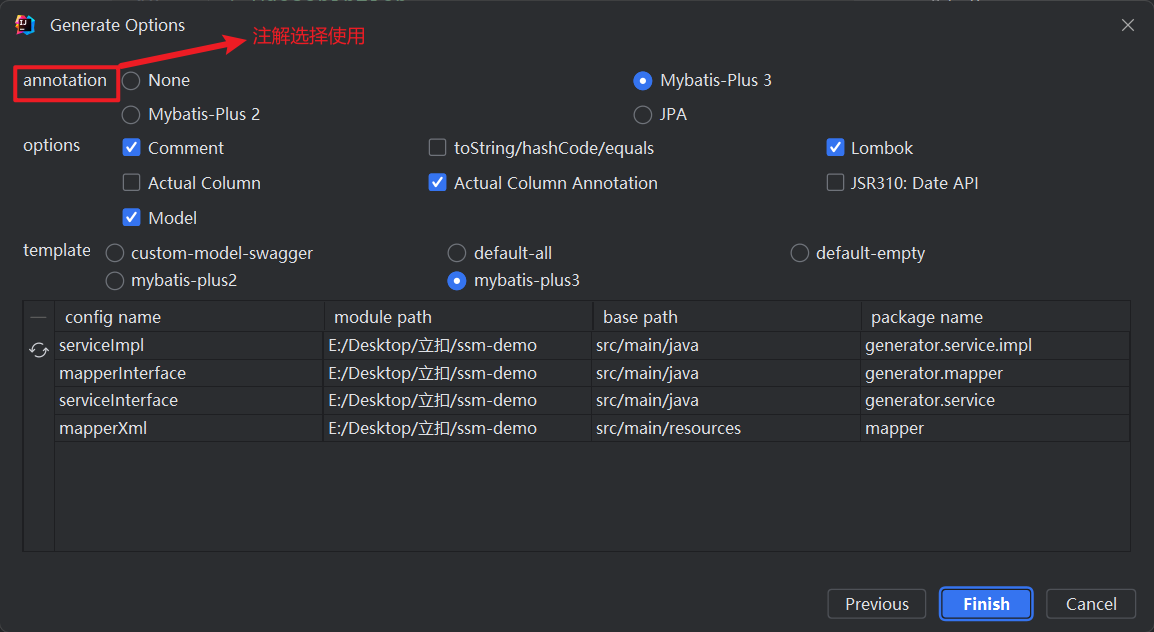Select the default-all template
The image size is (1154, 632).
[x=457, y=253]
